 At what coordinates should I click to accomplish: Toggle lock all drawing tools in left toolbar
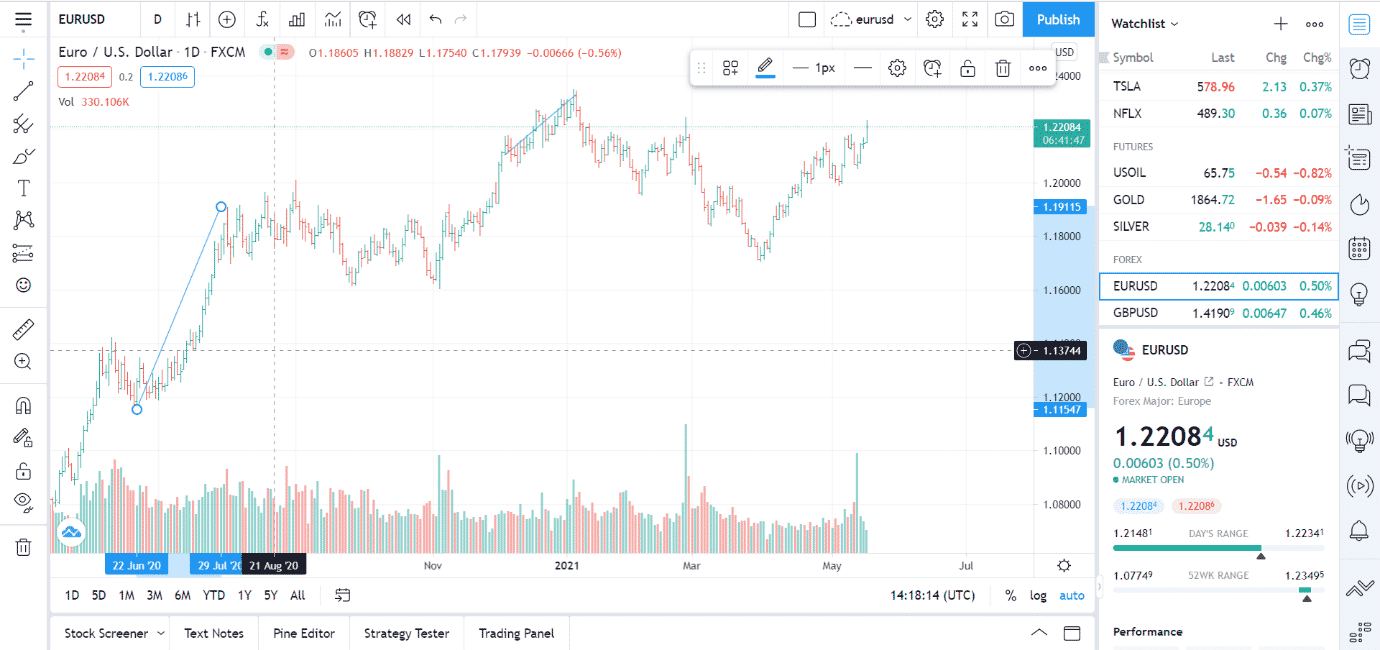[24, 470]
